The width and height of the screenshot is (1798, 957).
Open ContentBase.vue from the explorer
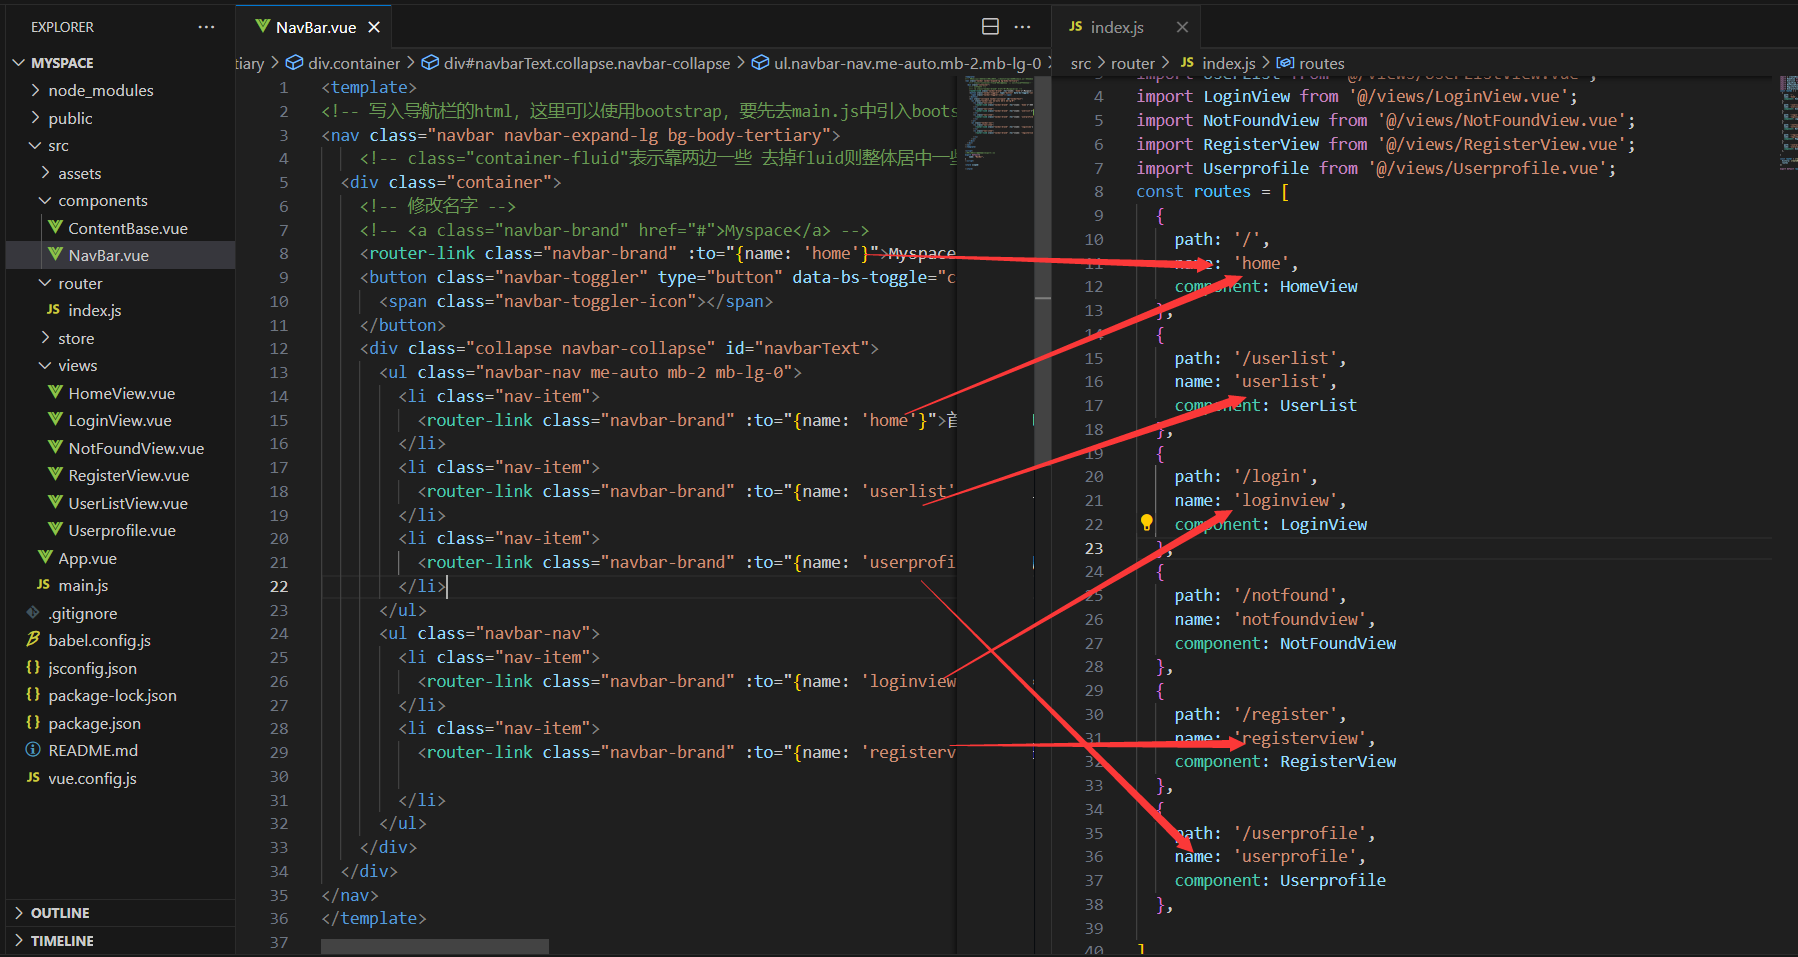[x=128, y=228]
